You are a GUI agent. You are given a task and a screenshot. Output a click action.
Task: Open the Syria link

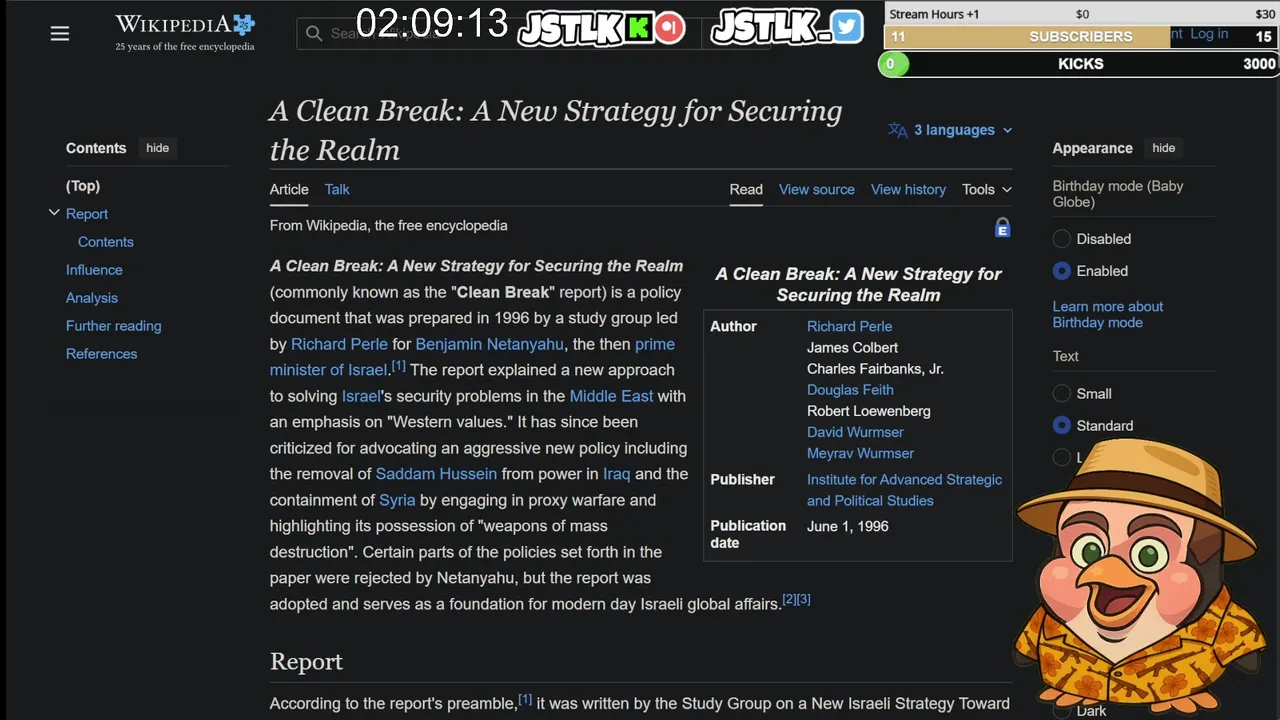click(397, 500)
